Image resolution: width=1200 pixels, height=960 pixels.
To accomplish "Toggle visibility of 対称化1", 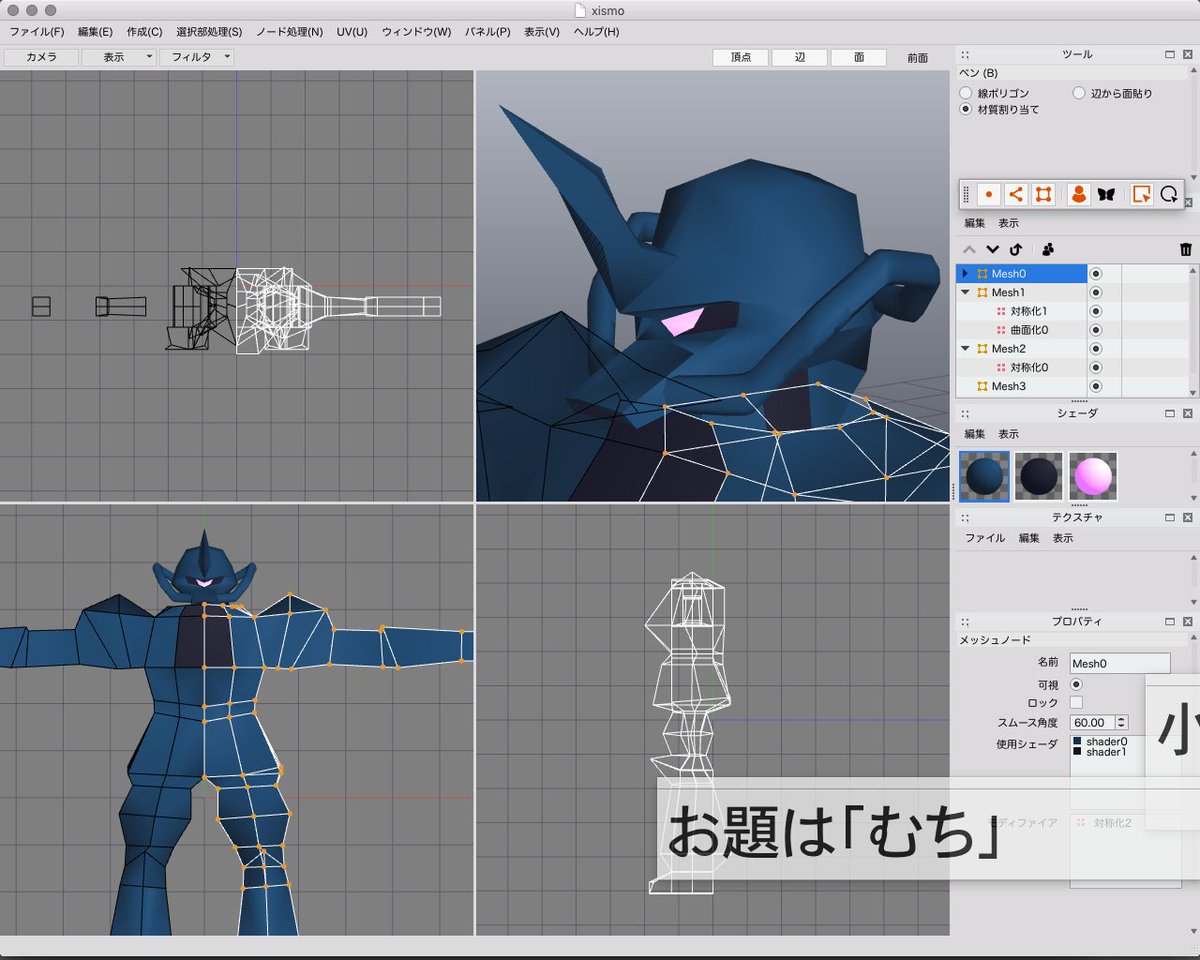I will point(1095,311).
